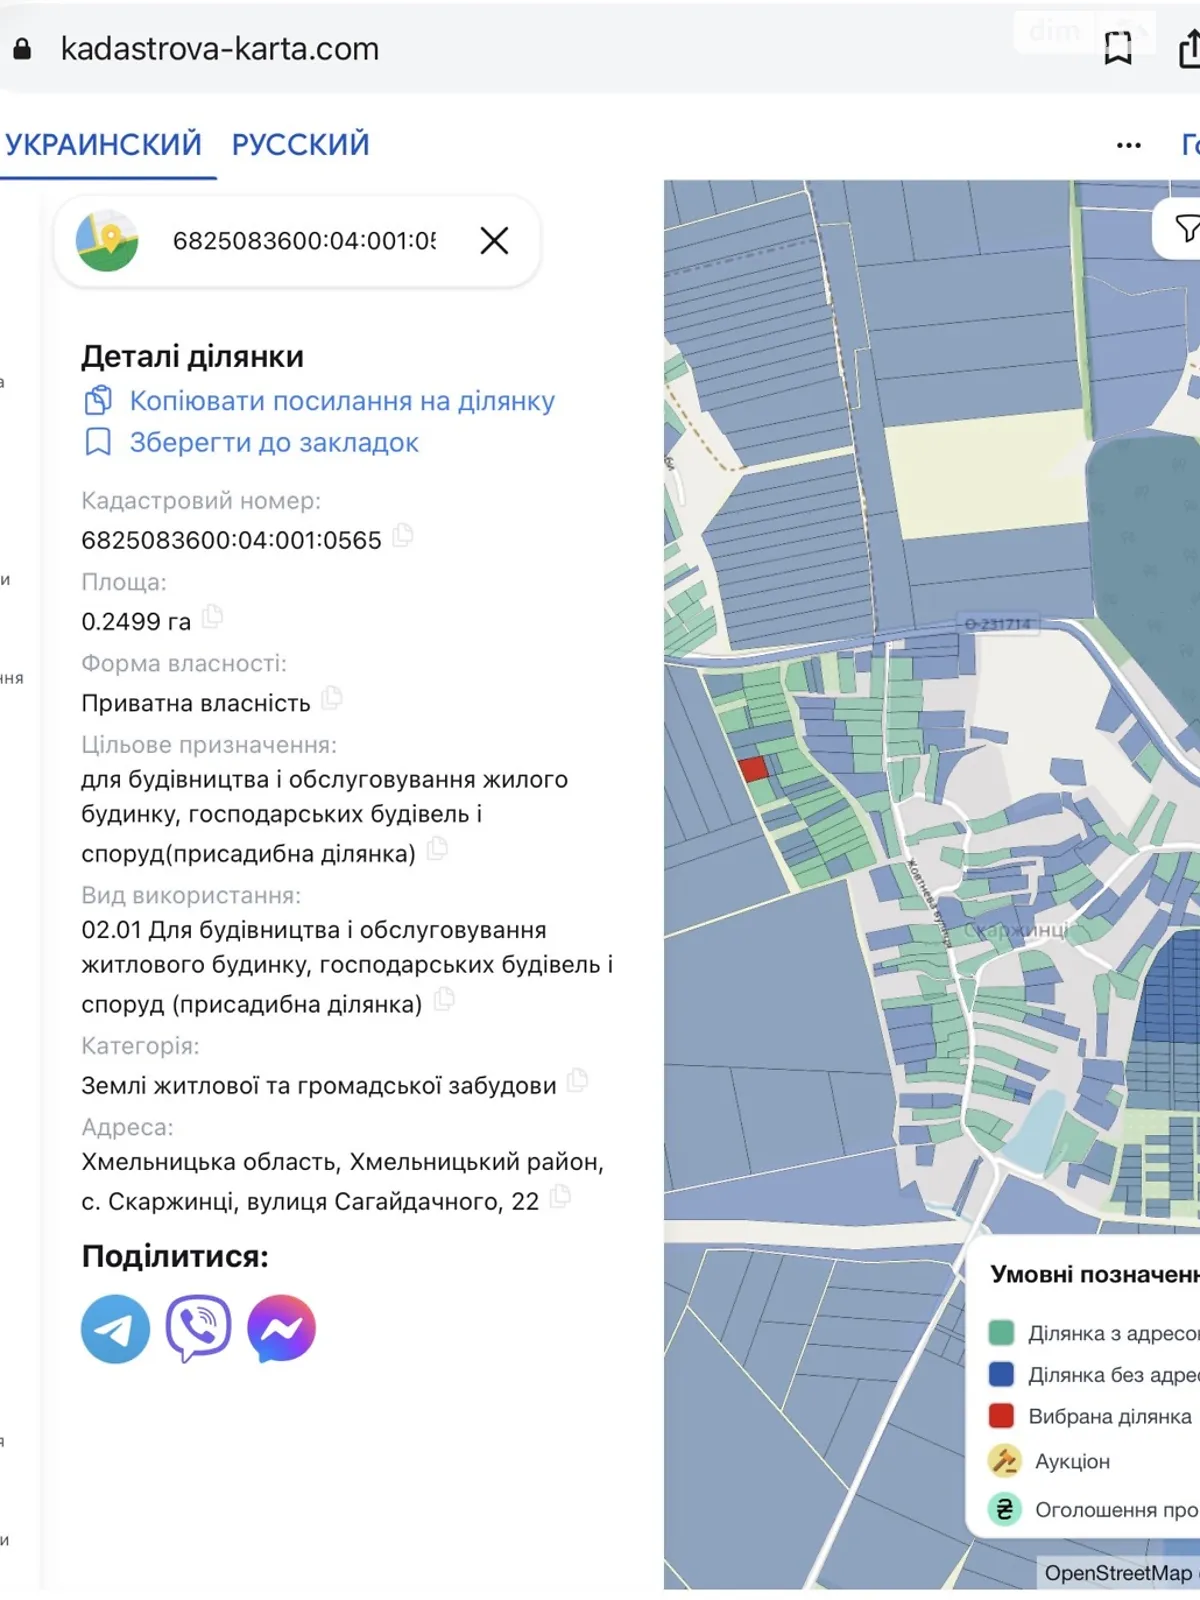Copy the area 0.2499 га value
1200x1600 pixels.
[x=212, y=617]
